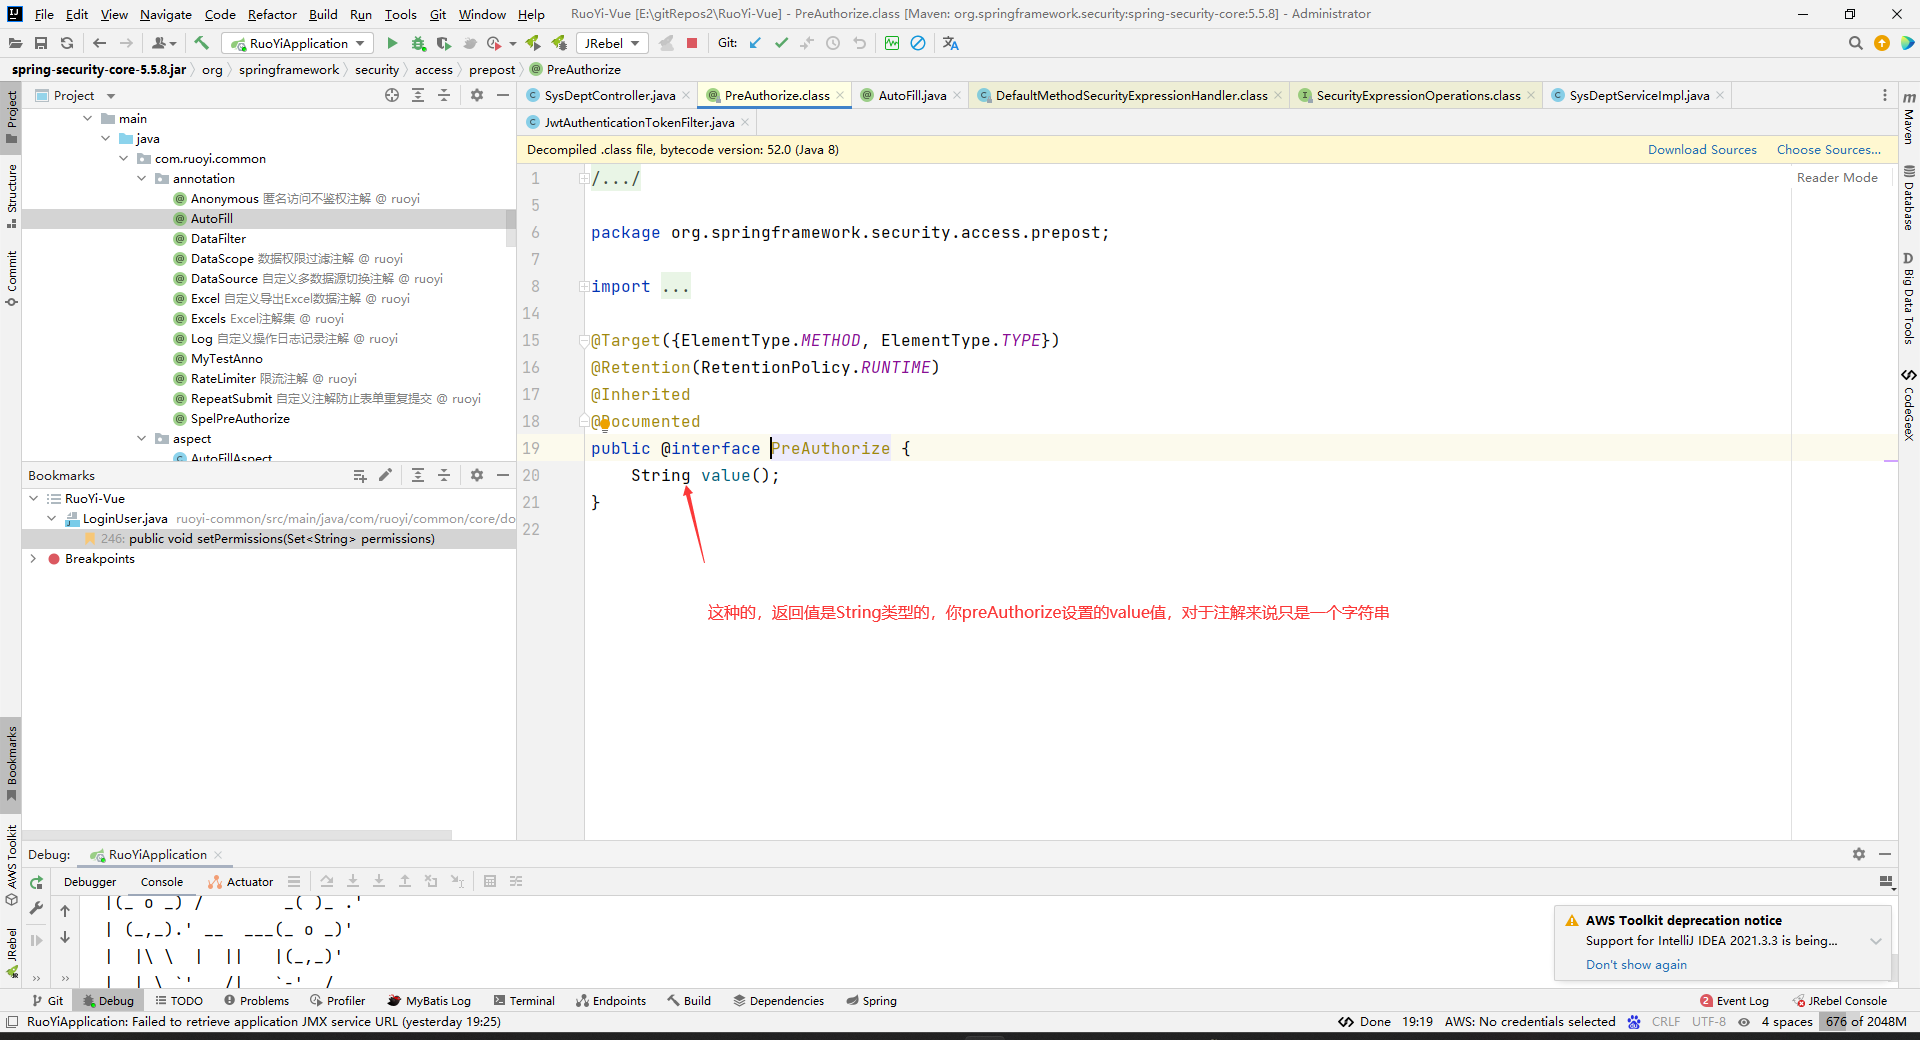Collapse the aspect package node
This screenshot has height=1040, width=1920.
coord(142,438)
